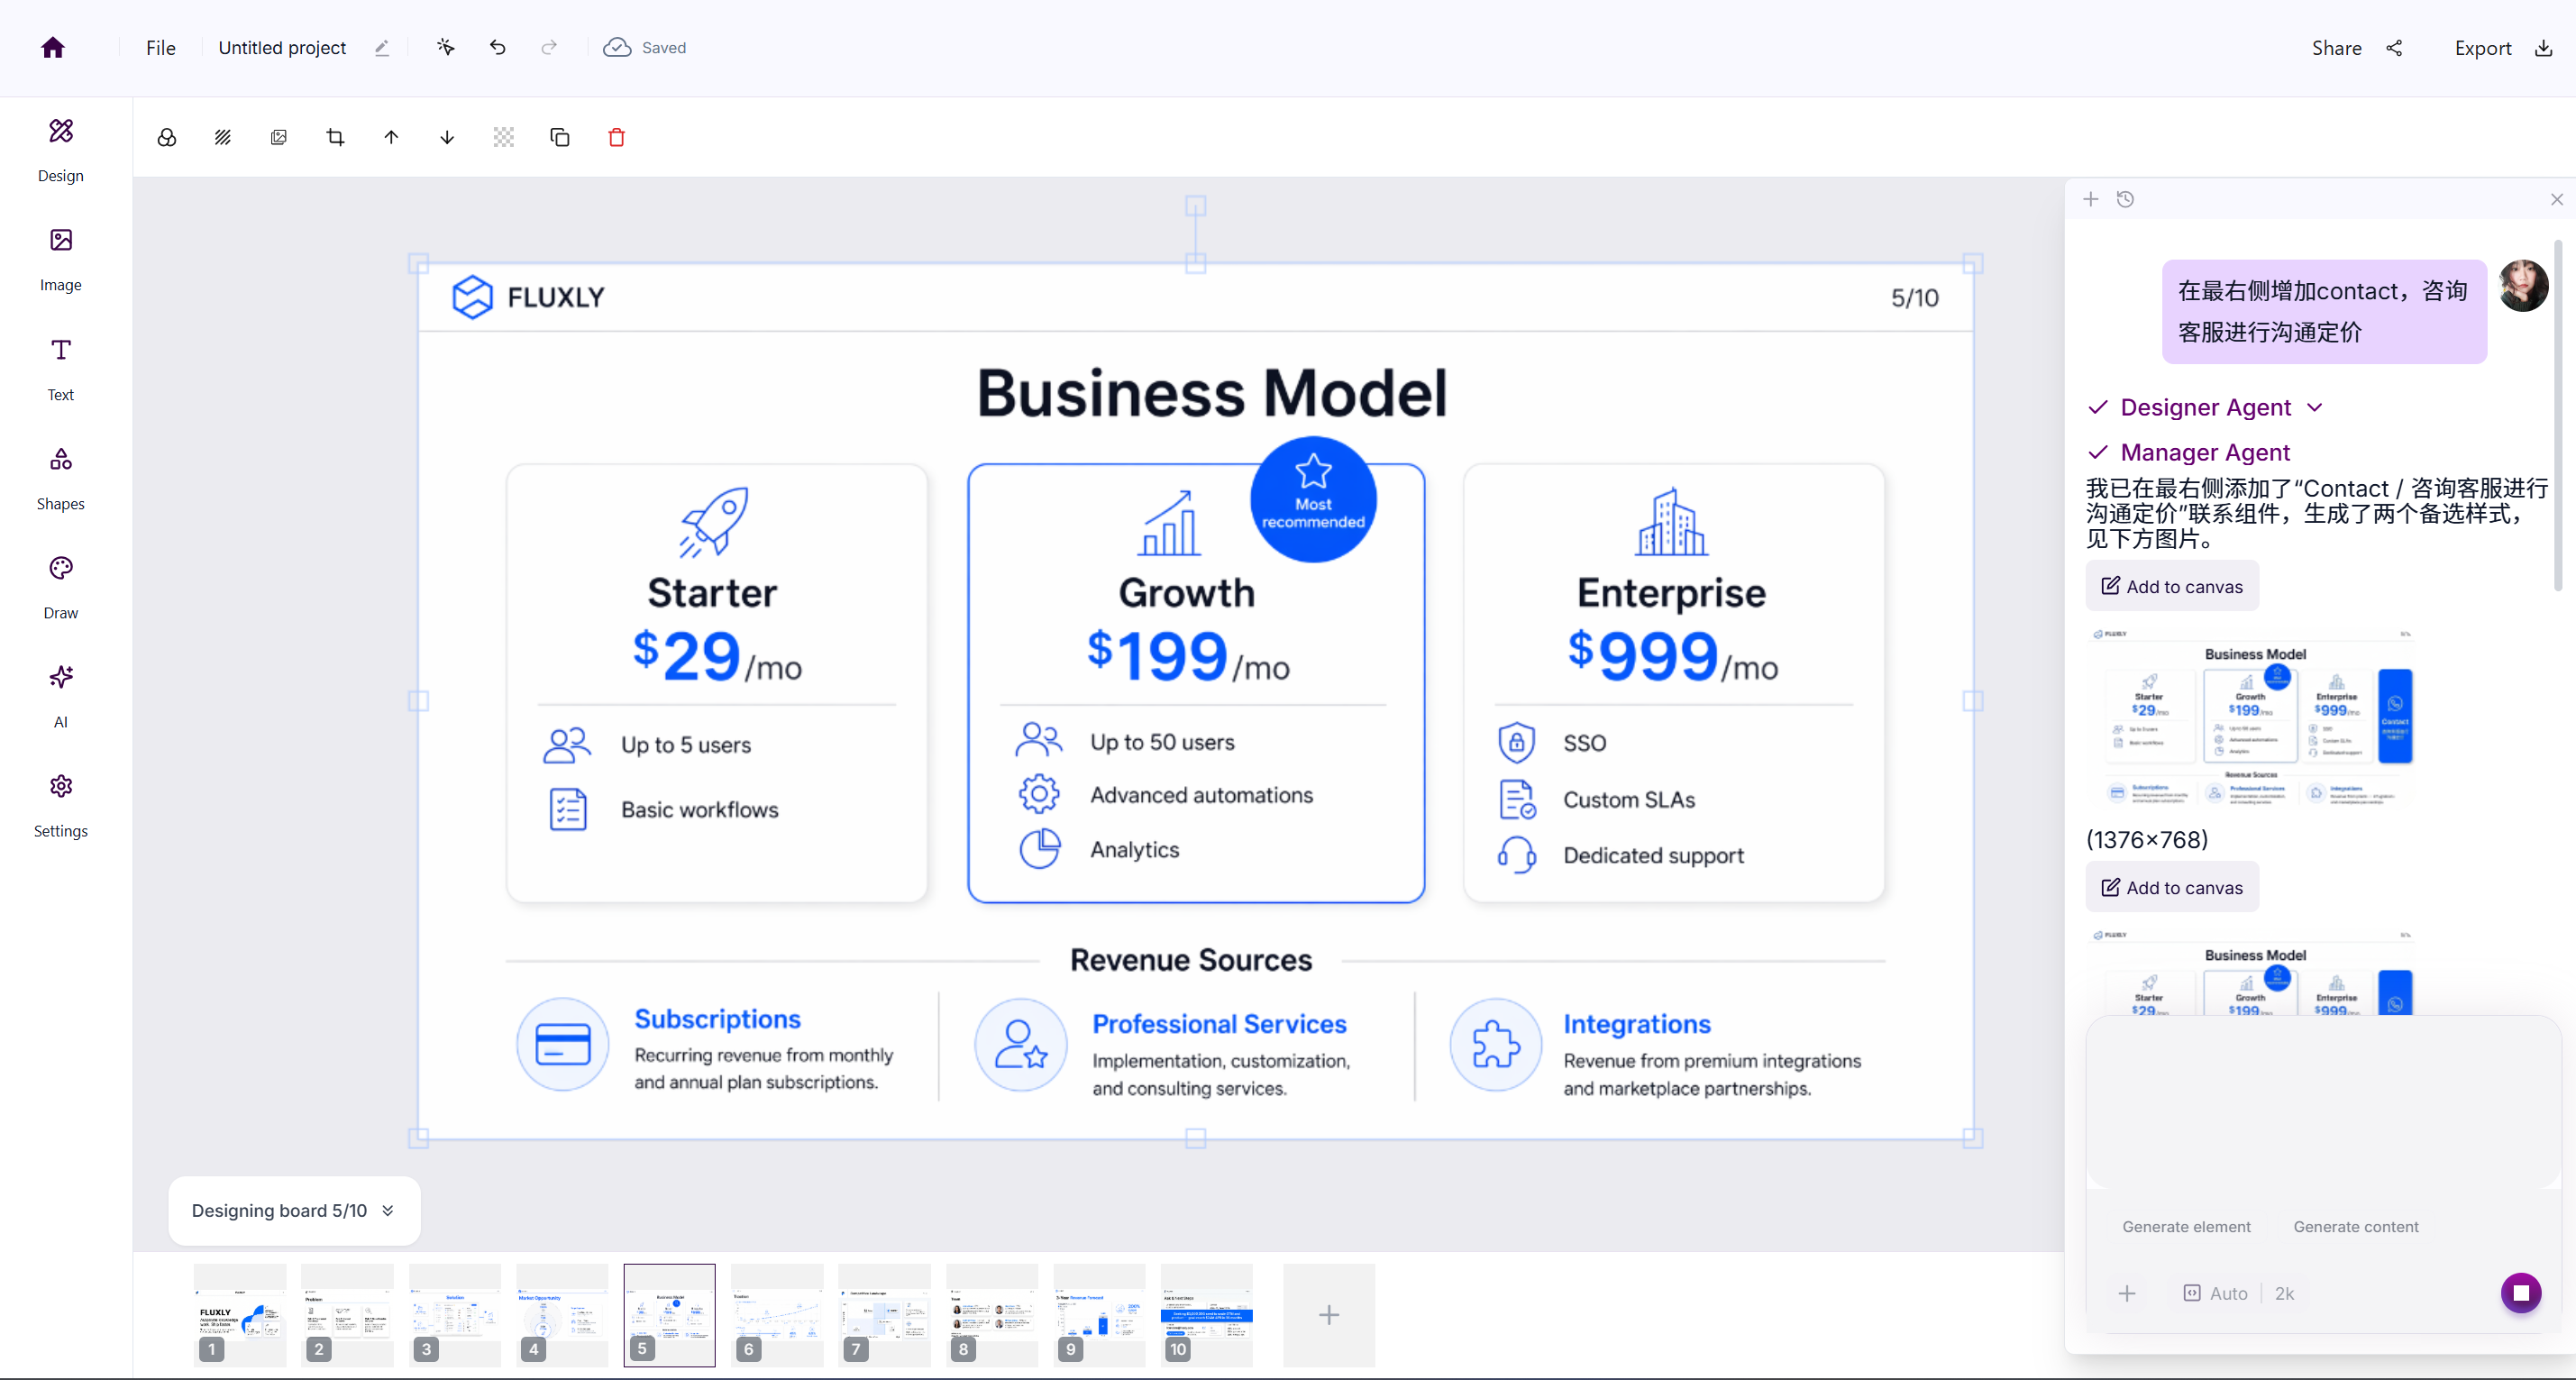This screenshot has height=1380, width=2576.
Task: Click the transparency checkerboard icon
Action: click(504, 137)
